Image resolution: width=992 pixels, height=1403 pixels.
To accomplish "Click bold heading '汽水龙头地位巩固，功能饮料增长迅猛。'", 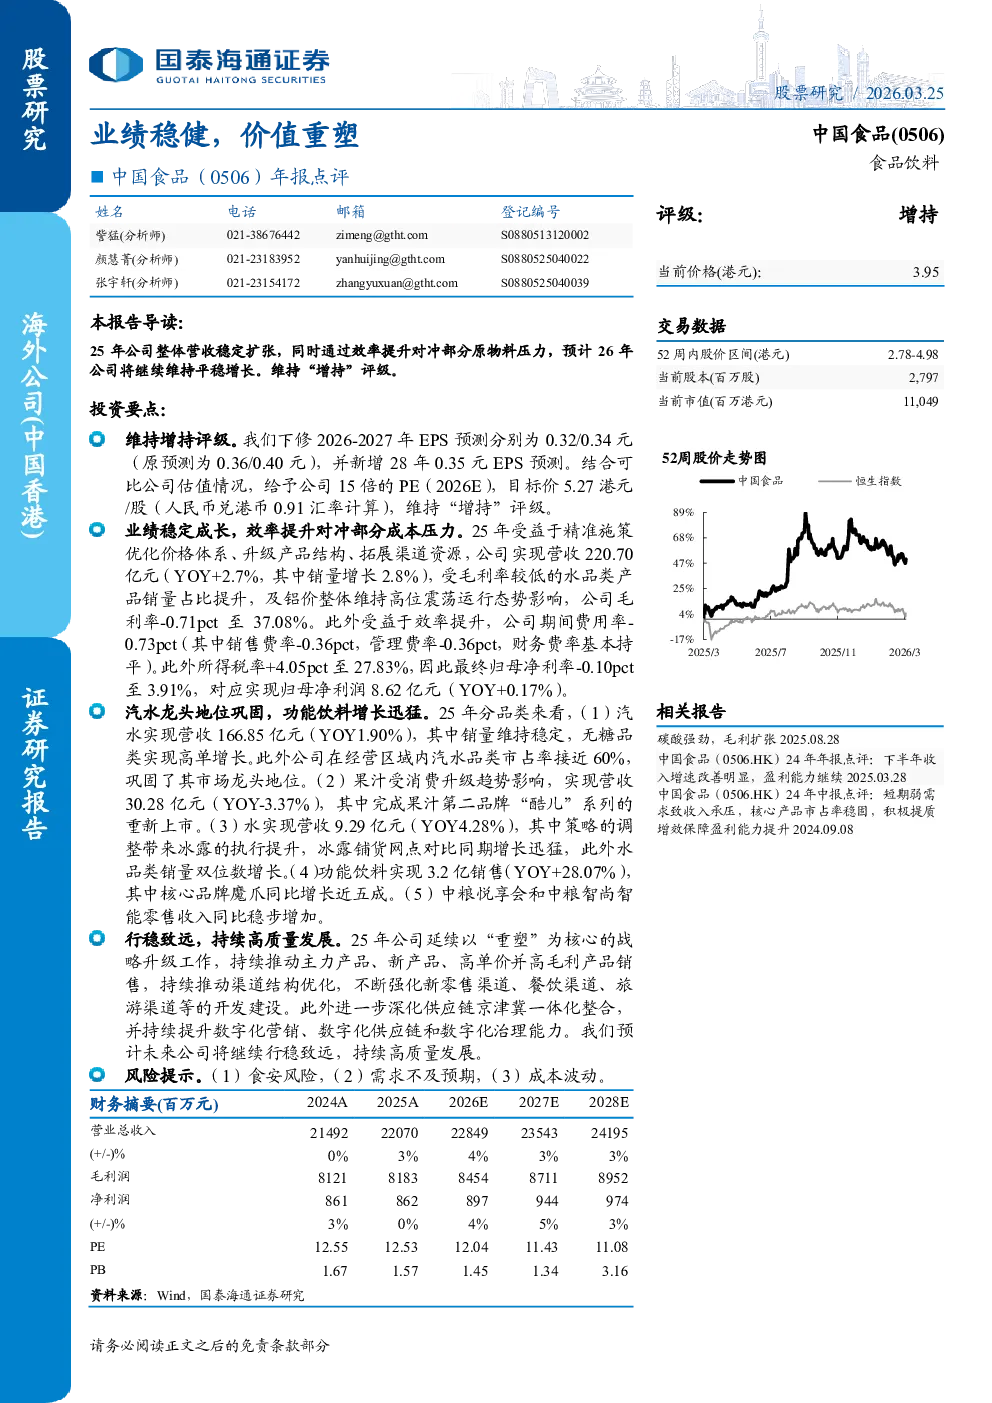I will [279, 712].
